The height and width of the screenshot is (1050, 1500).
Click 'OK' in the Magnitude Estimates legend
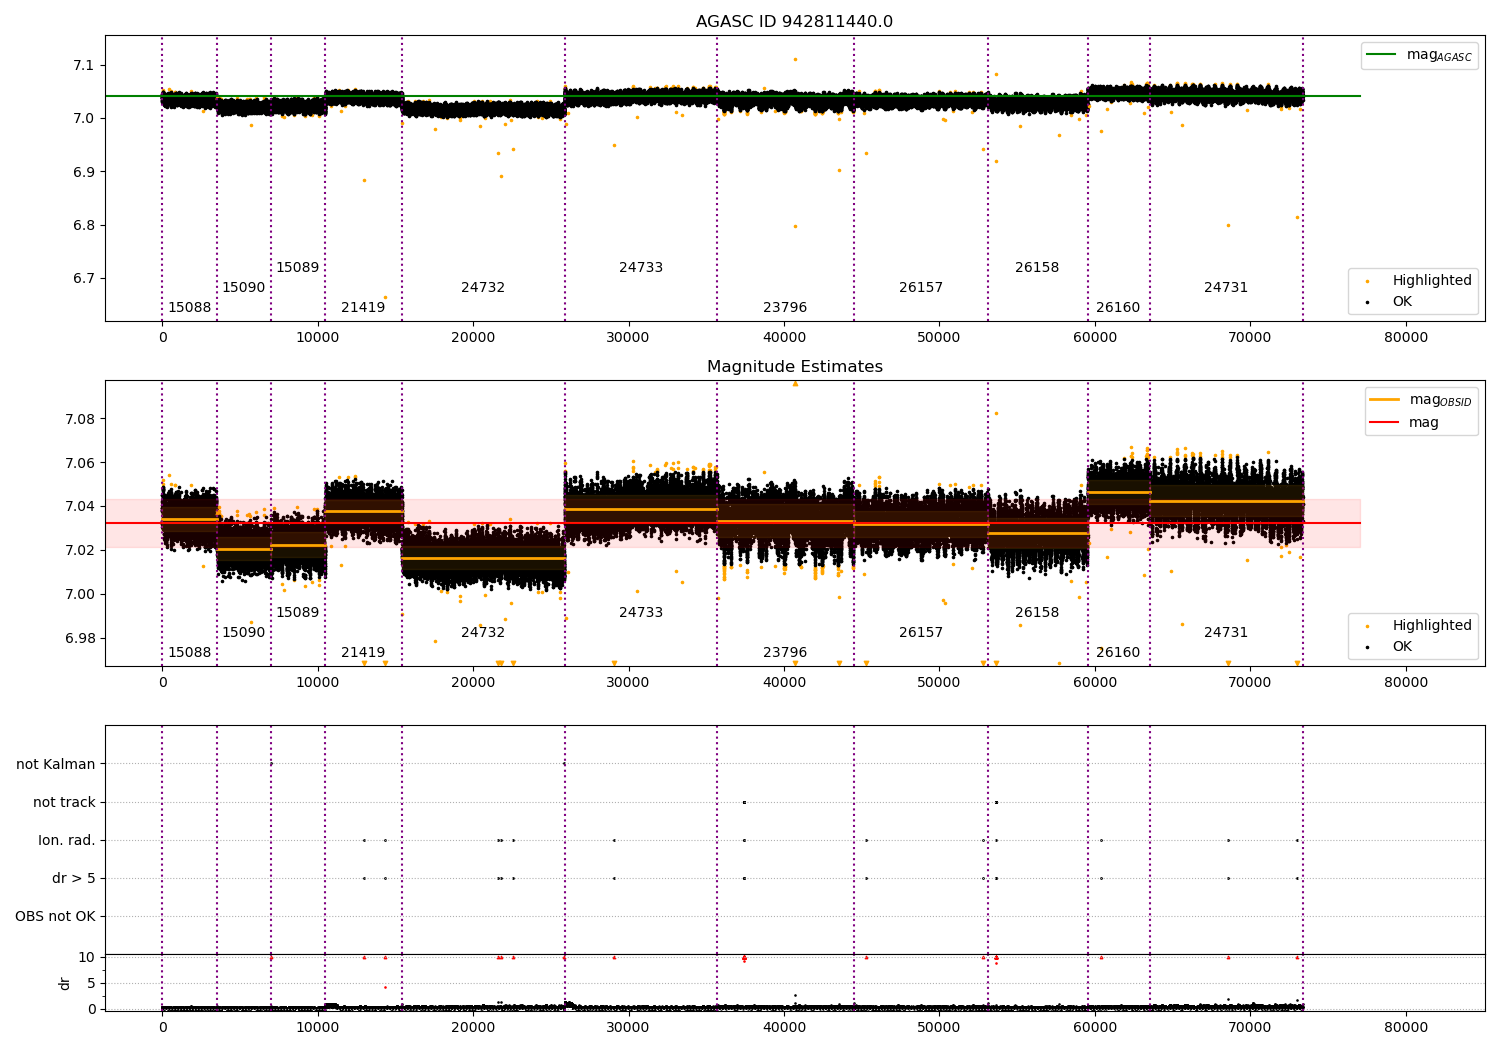coord(1390,646)
